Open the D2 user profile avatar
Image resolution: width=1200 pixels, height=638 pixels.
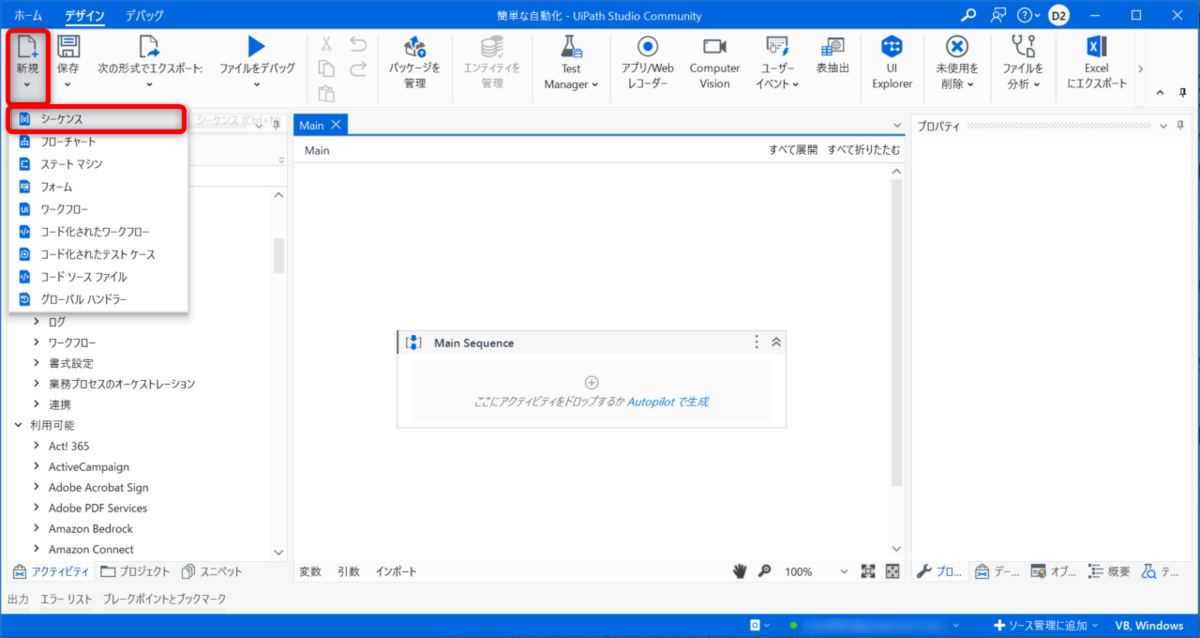pos(1058,15)
